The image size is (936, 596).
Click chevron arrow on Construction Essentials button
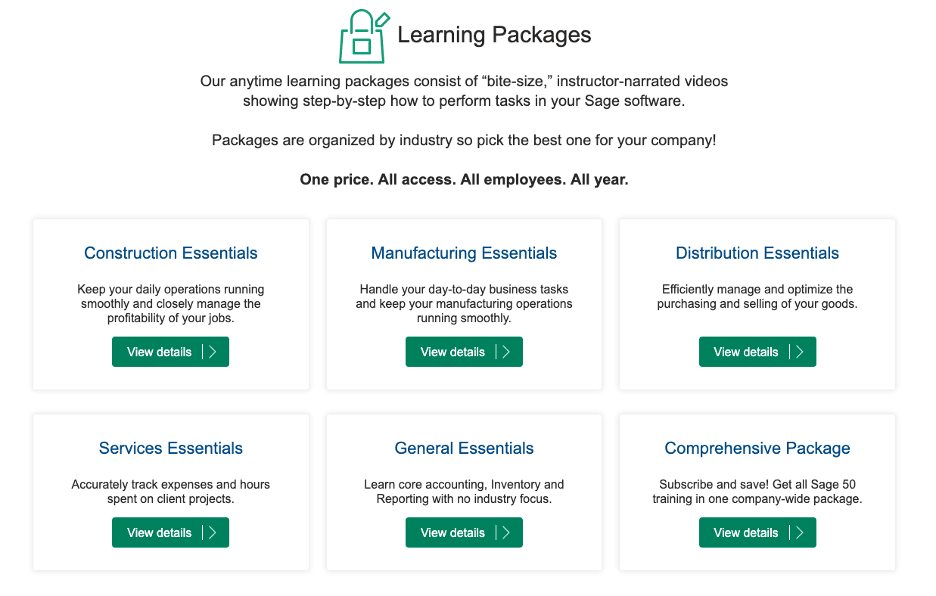point(213,352)
